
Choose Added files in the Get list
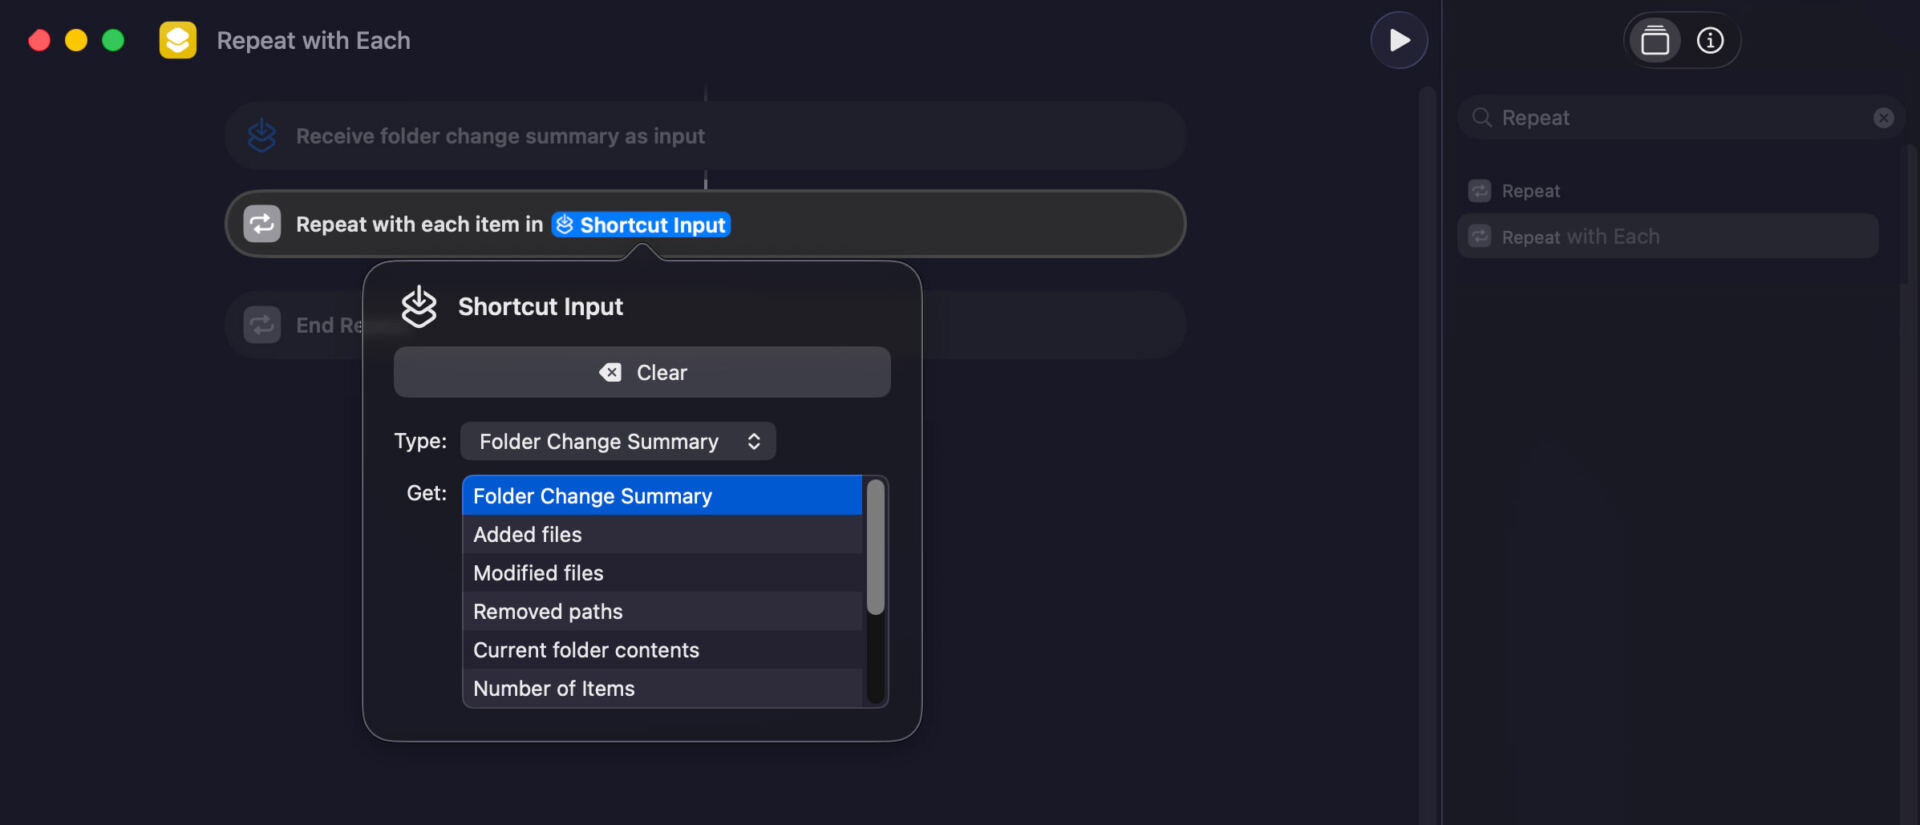[x=527, y=534]
